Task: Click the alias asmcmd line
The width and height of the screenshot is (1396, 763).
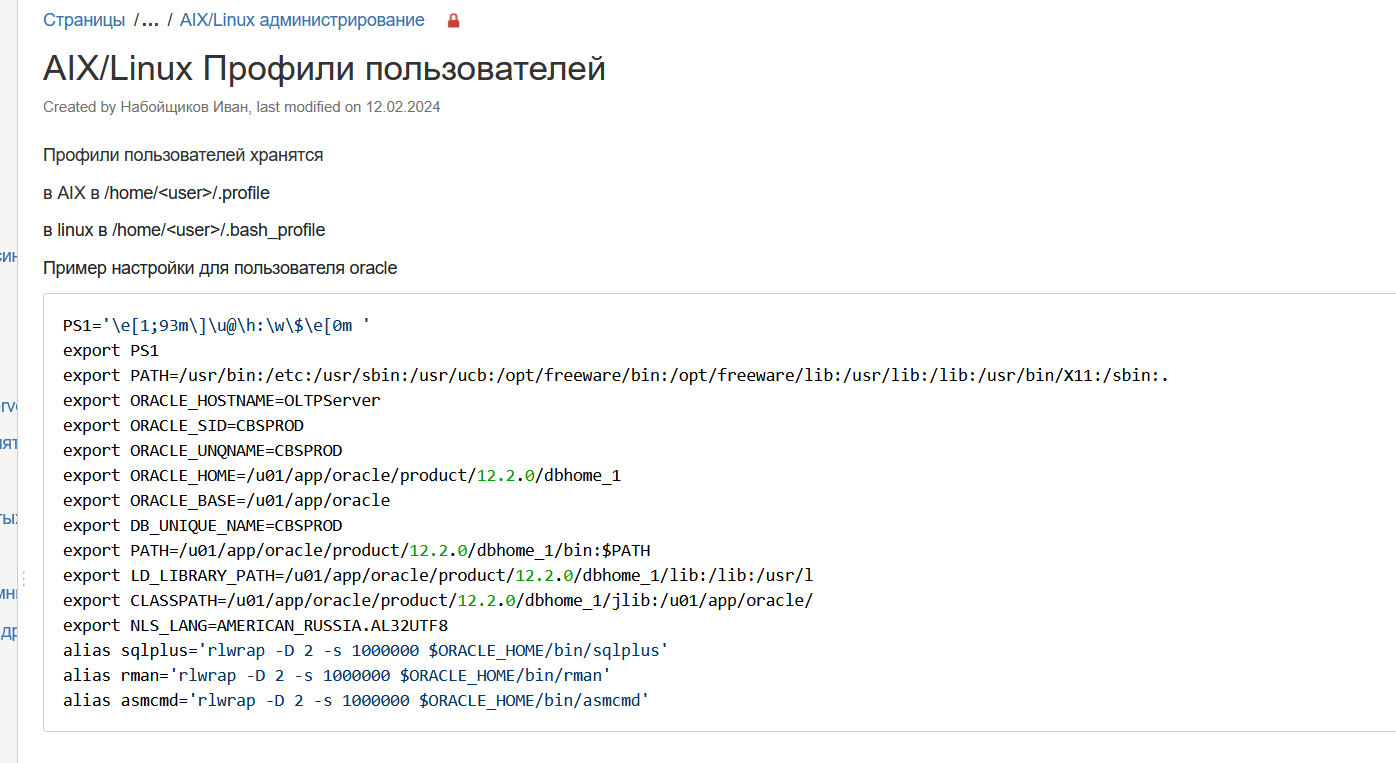Action: pos(356,700)
